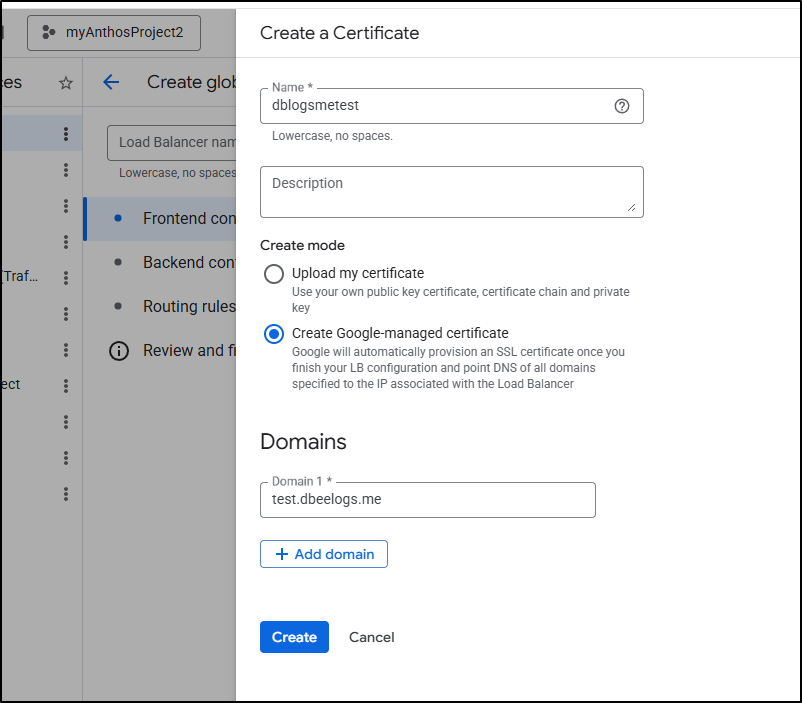Select Create Google-managed certificate radio button

coord(274,334)
